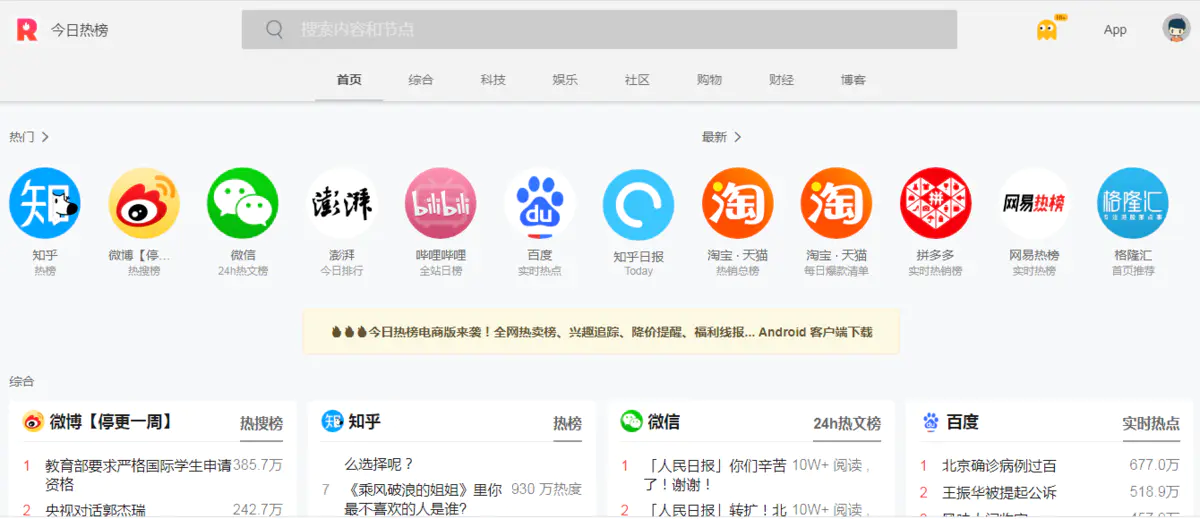Open 《乘风破浪的姐姐》里你最不喜欢的人是谁 question
The height and width of the screenshot is (519, 1200).
pyautogui.click(x=423, y=499)
